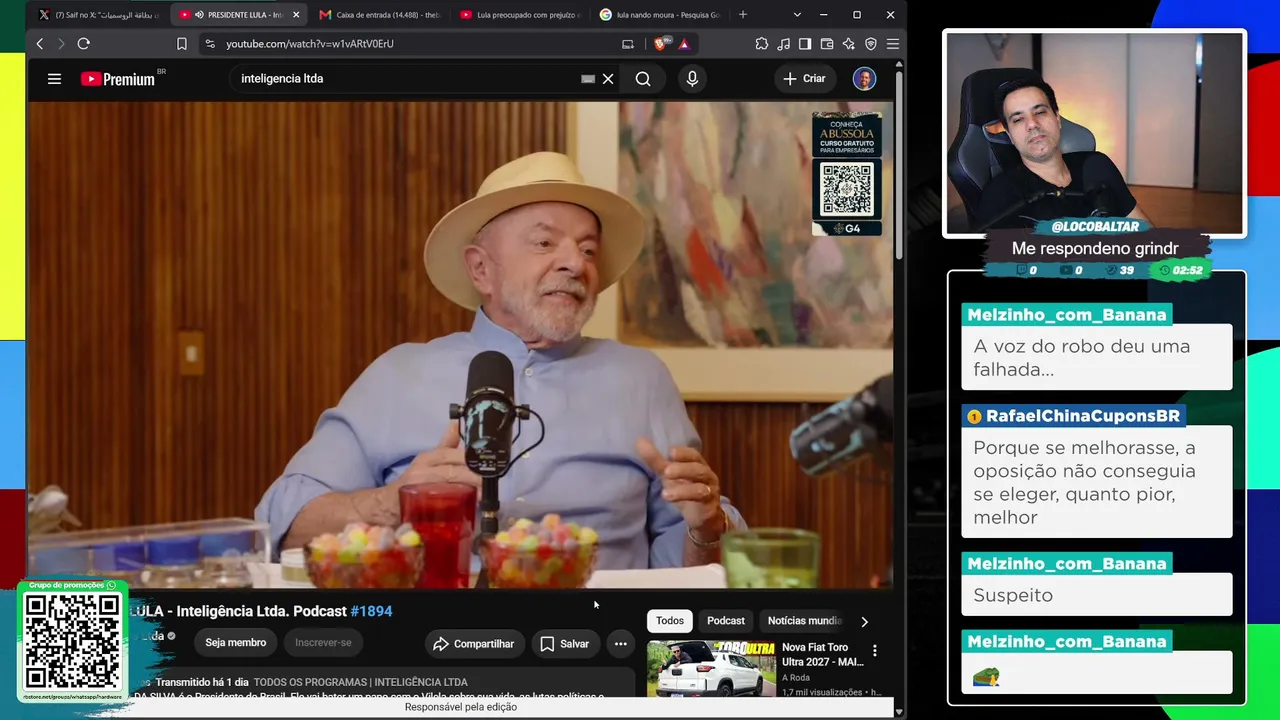Open a new browser tab
Viewport: 1280px width, 720px height.
coord(742,15)
